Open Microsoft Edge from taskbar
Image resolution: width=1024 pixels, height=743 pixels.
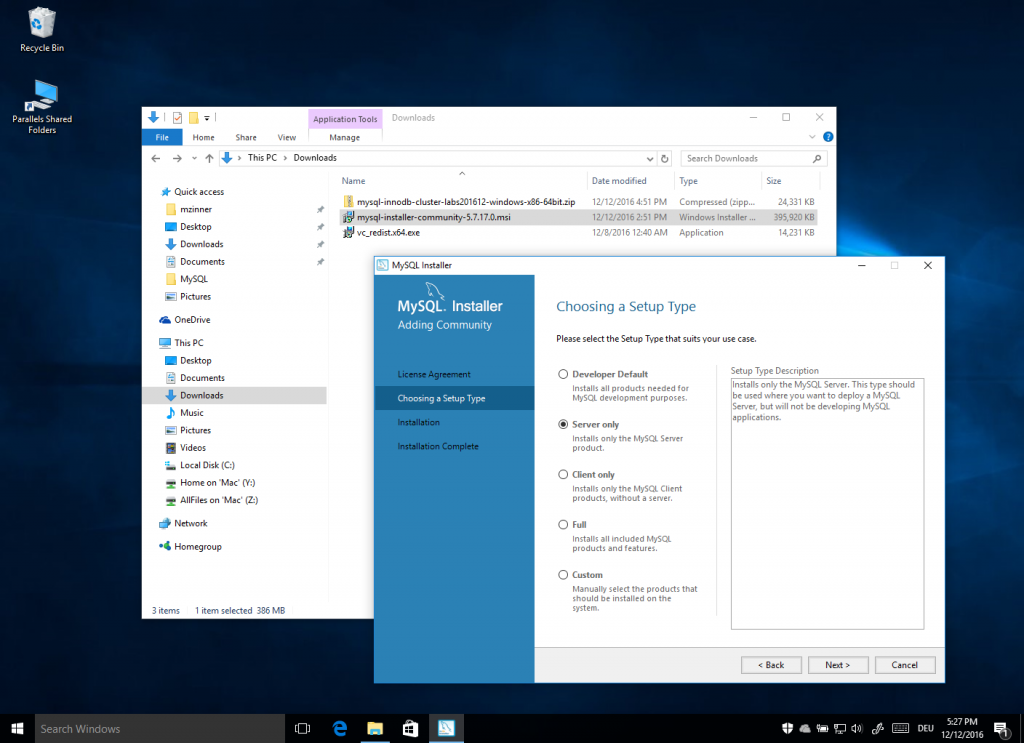340,729
